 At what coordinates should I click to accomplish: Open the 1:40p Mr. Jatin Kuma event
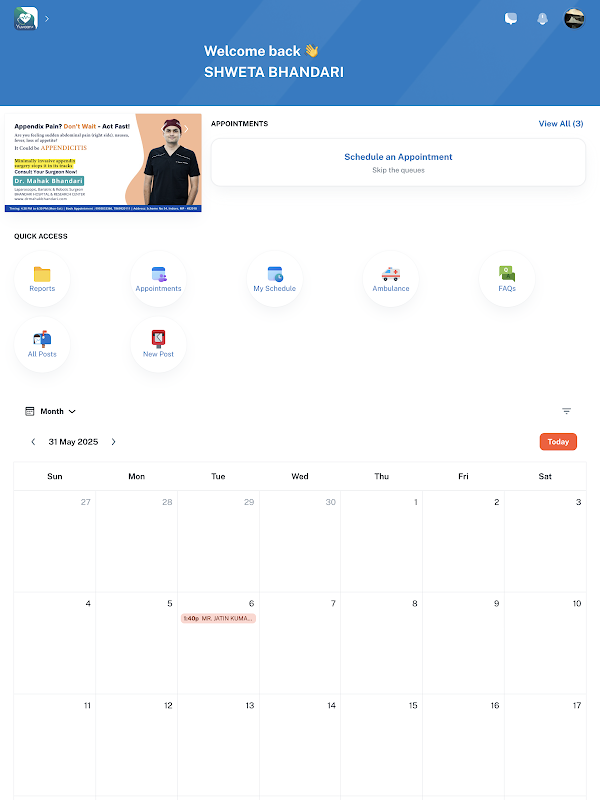[x=218, y=618]
